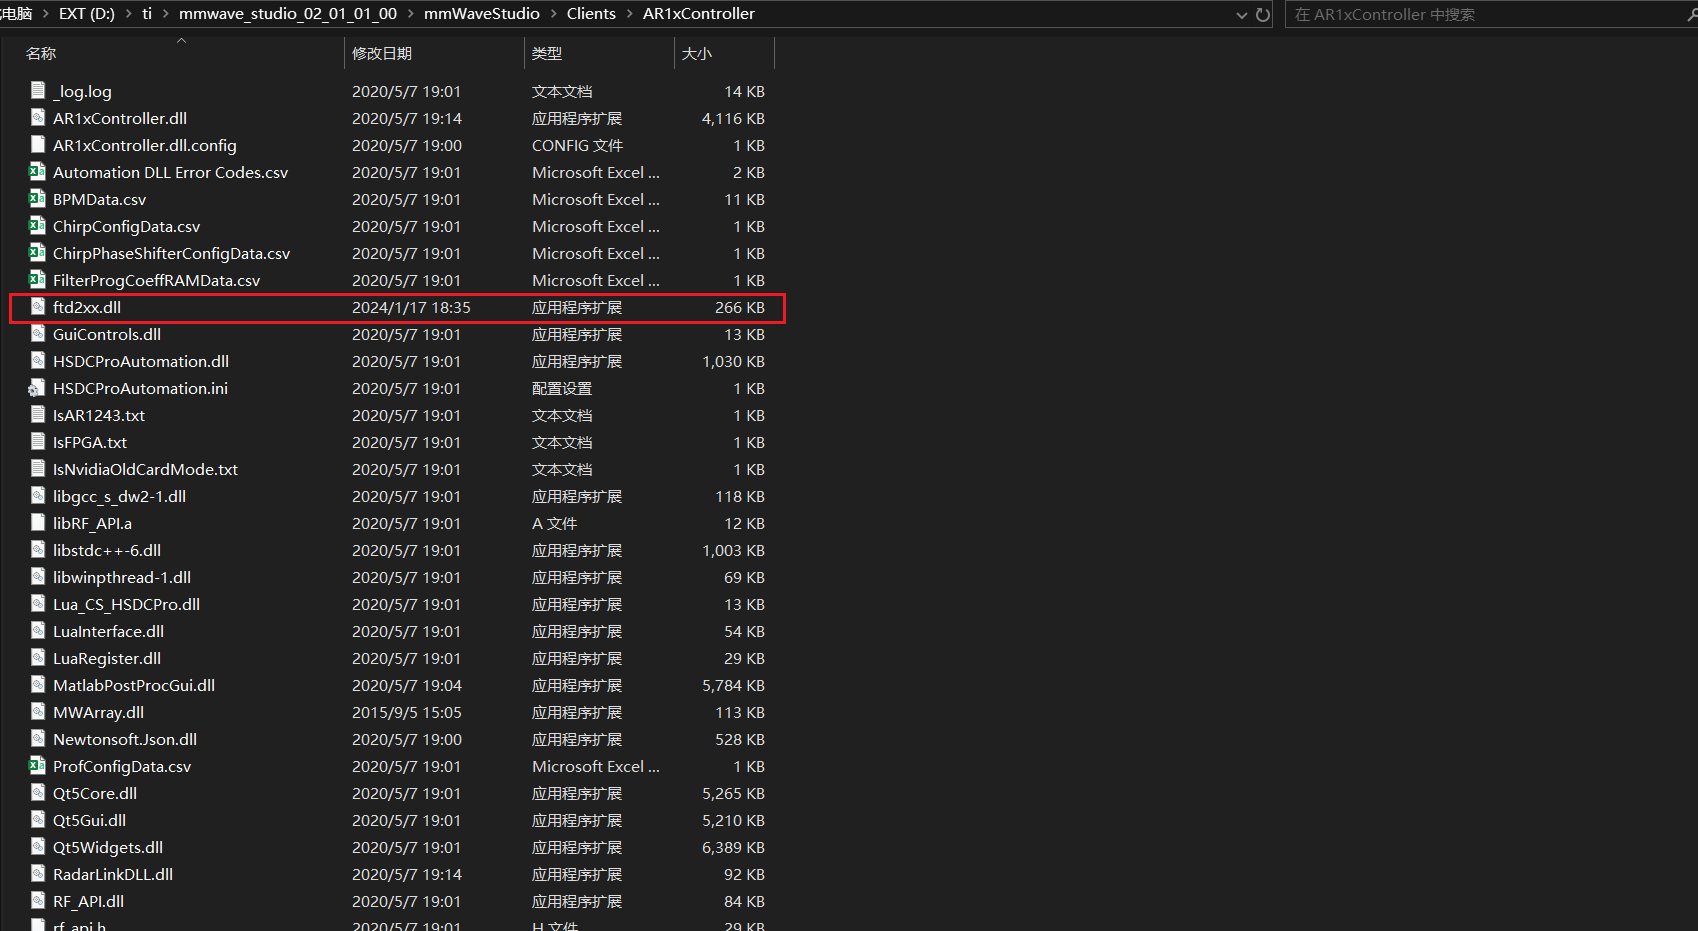Select the MatlabPostProcGui.dll file icon
This screenshot has width=1698, height=931.
point(38,685)
